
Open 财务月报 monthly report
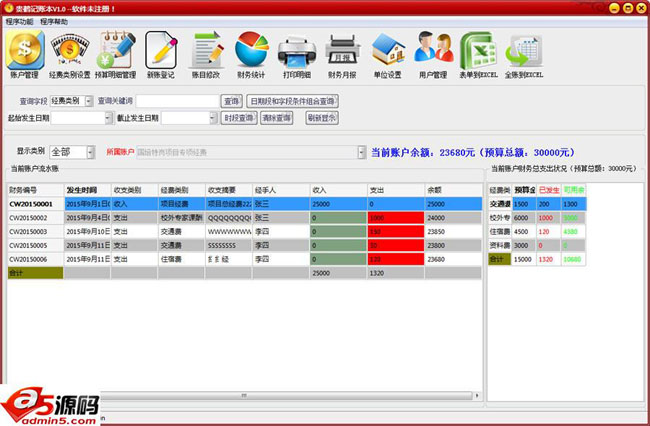pos(342,54)
